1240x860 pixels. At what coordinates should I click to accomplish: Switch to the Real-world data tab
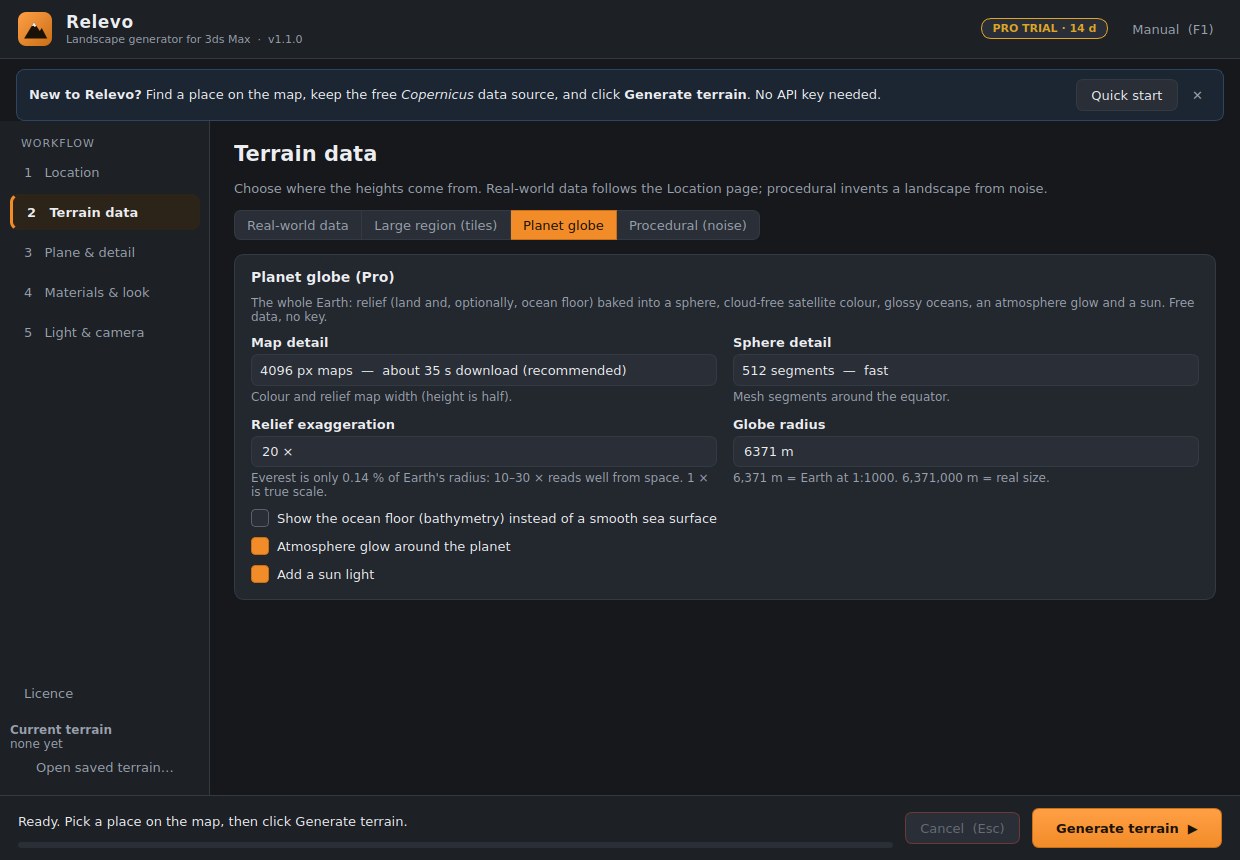coord(298,225)
